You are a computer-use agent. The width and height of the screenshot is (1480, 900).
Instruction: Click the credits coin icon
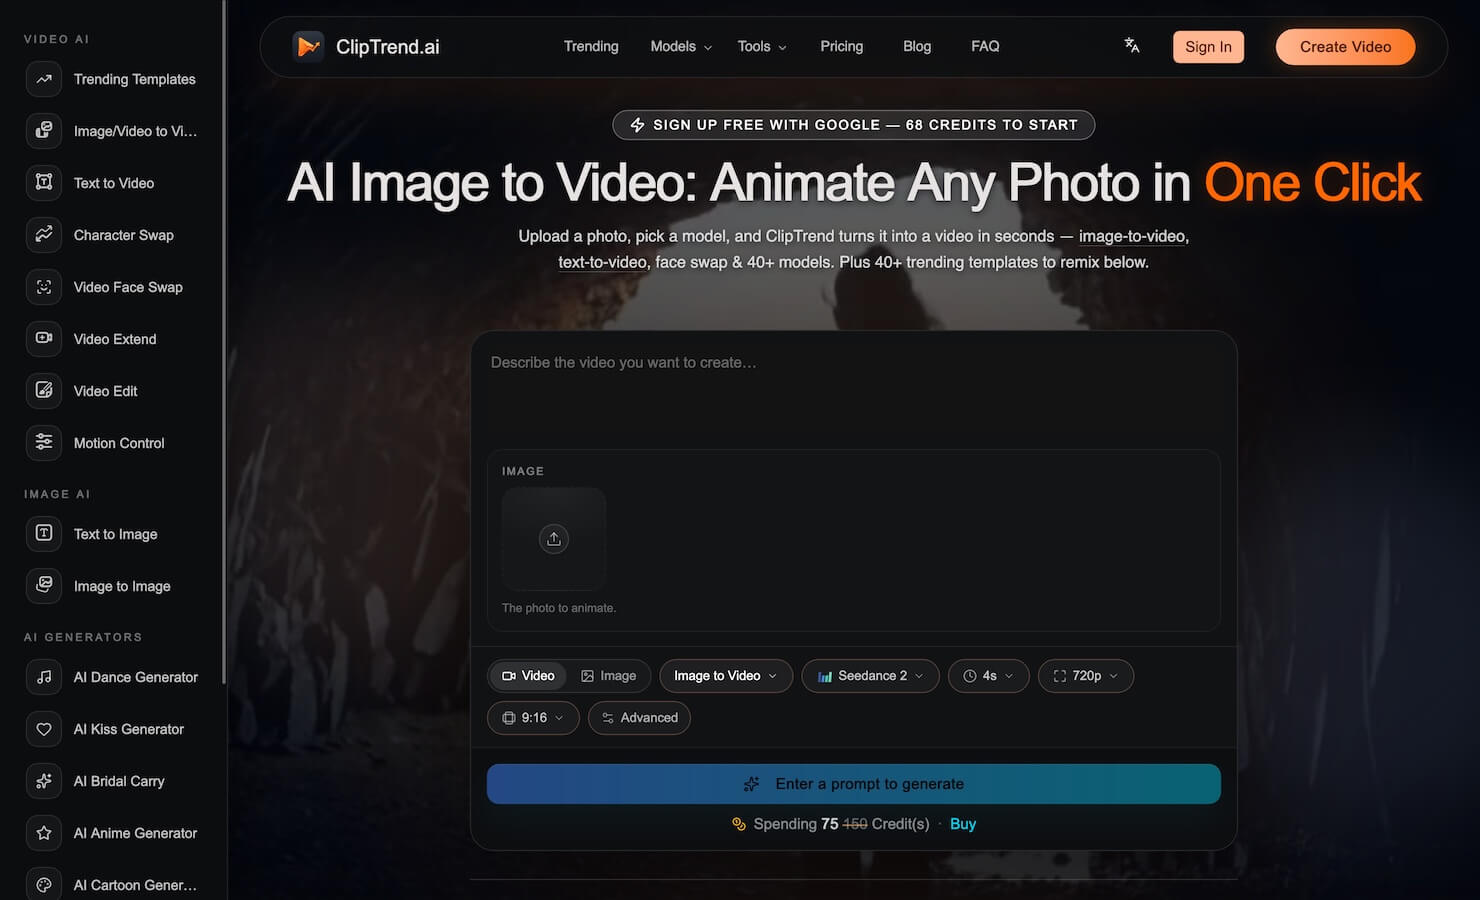[x=739, y=824]
